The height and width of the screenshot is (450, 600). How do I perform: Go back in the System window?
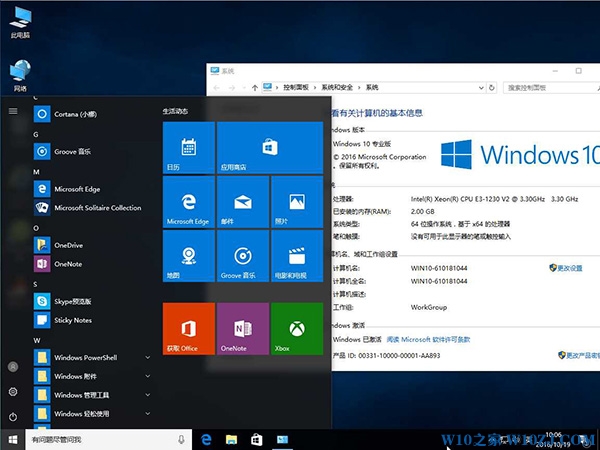[217, 88]
